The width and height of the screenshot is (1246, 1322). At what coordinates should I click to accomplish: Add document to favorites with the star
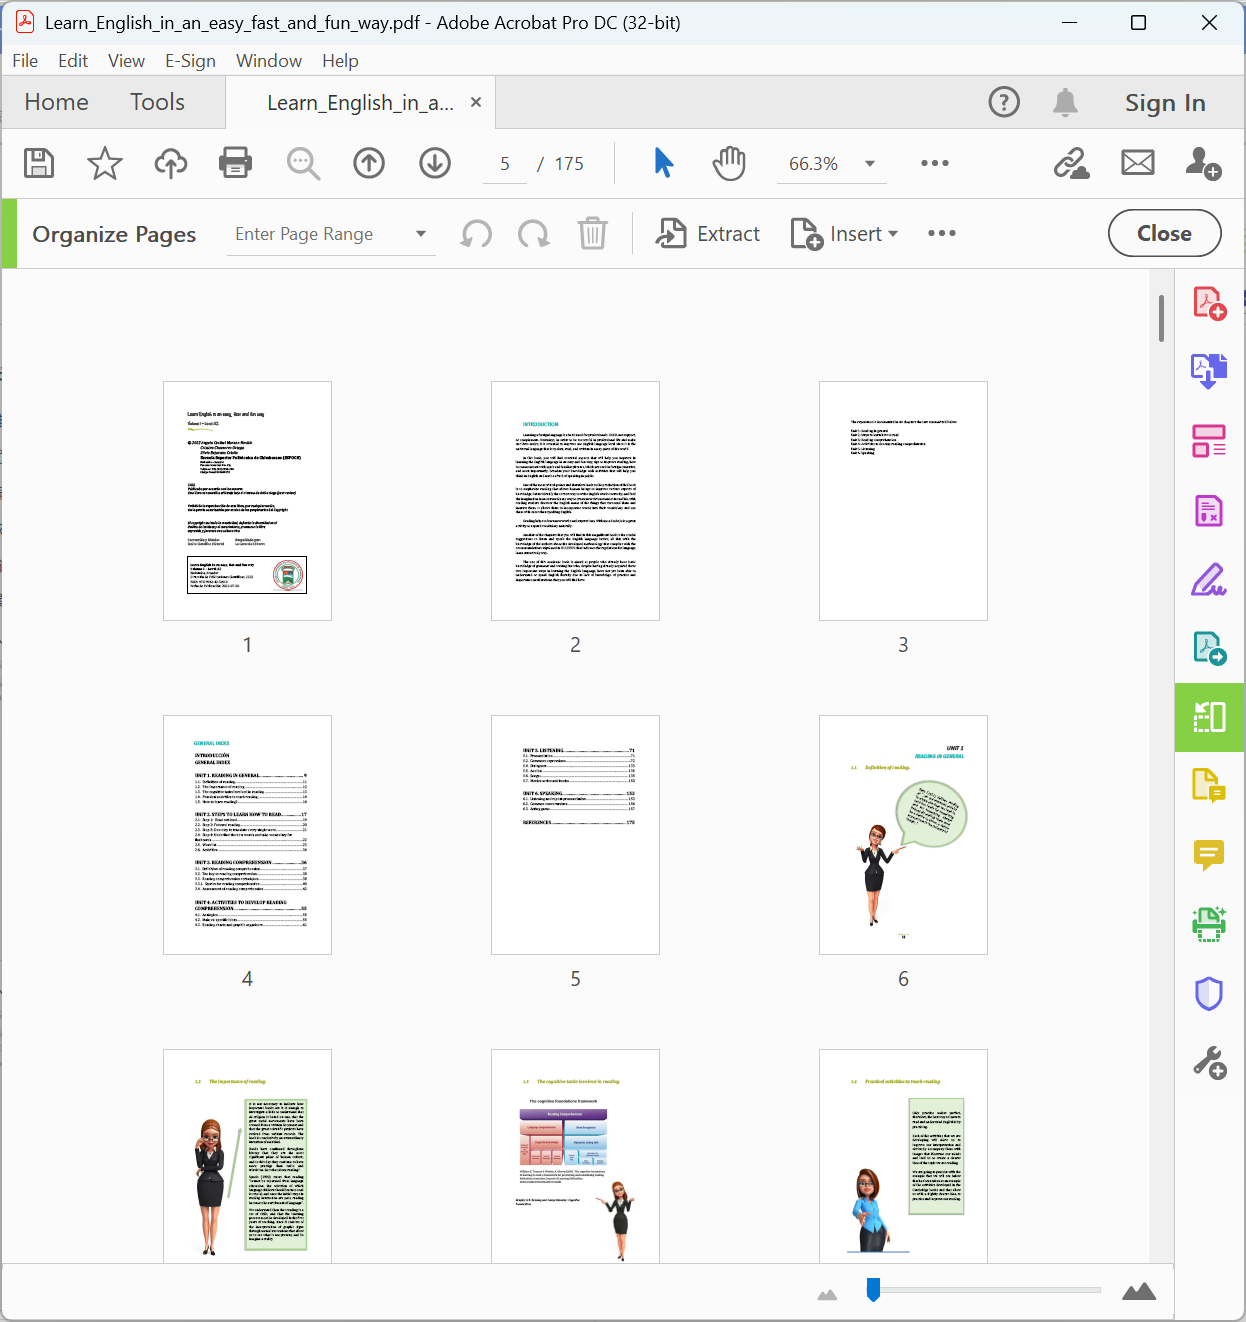103,163
